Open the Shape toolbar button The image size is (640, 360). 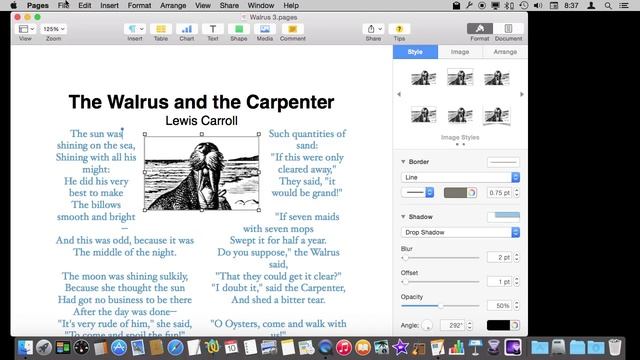coord(239,29)
